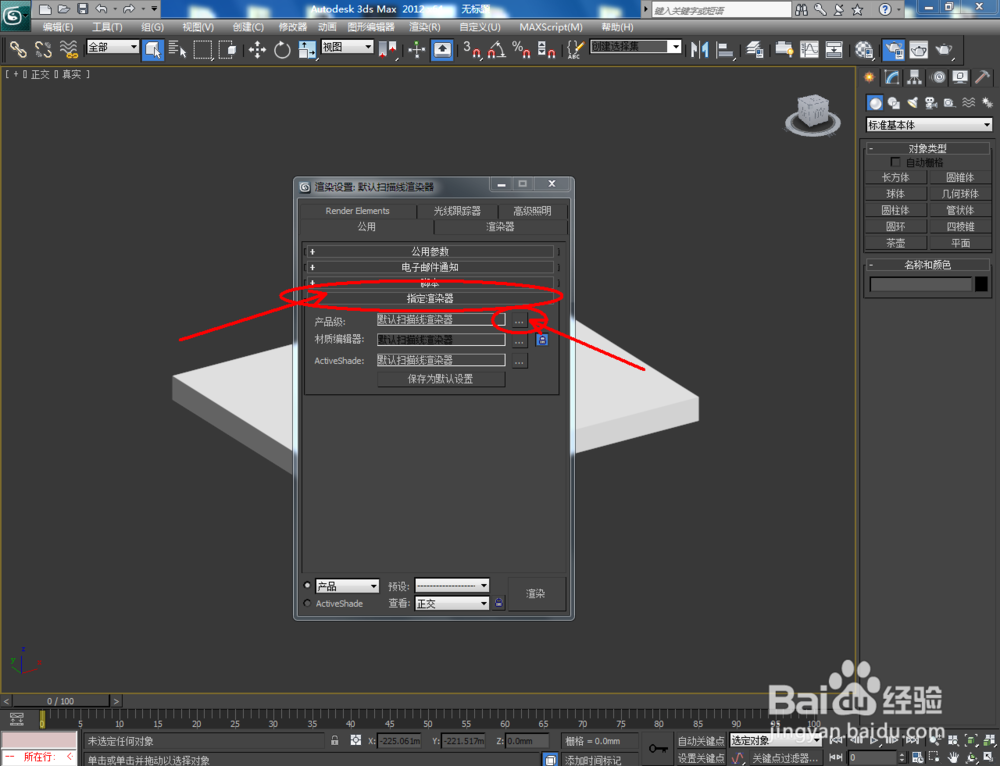
Task: Activate the Select and Scale tool
Action: [307, 49]
